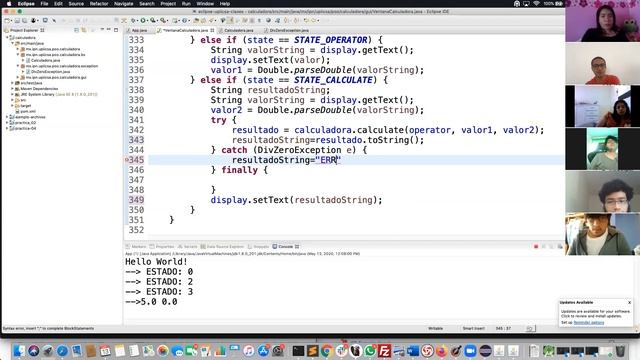Click the display.setText(resultadoString) line

pos(296,200)
